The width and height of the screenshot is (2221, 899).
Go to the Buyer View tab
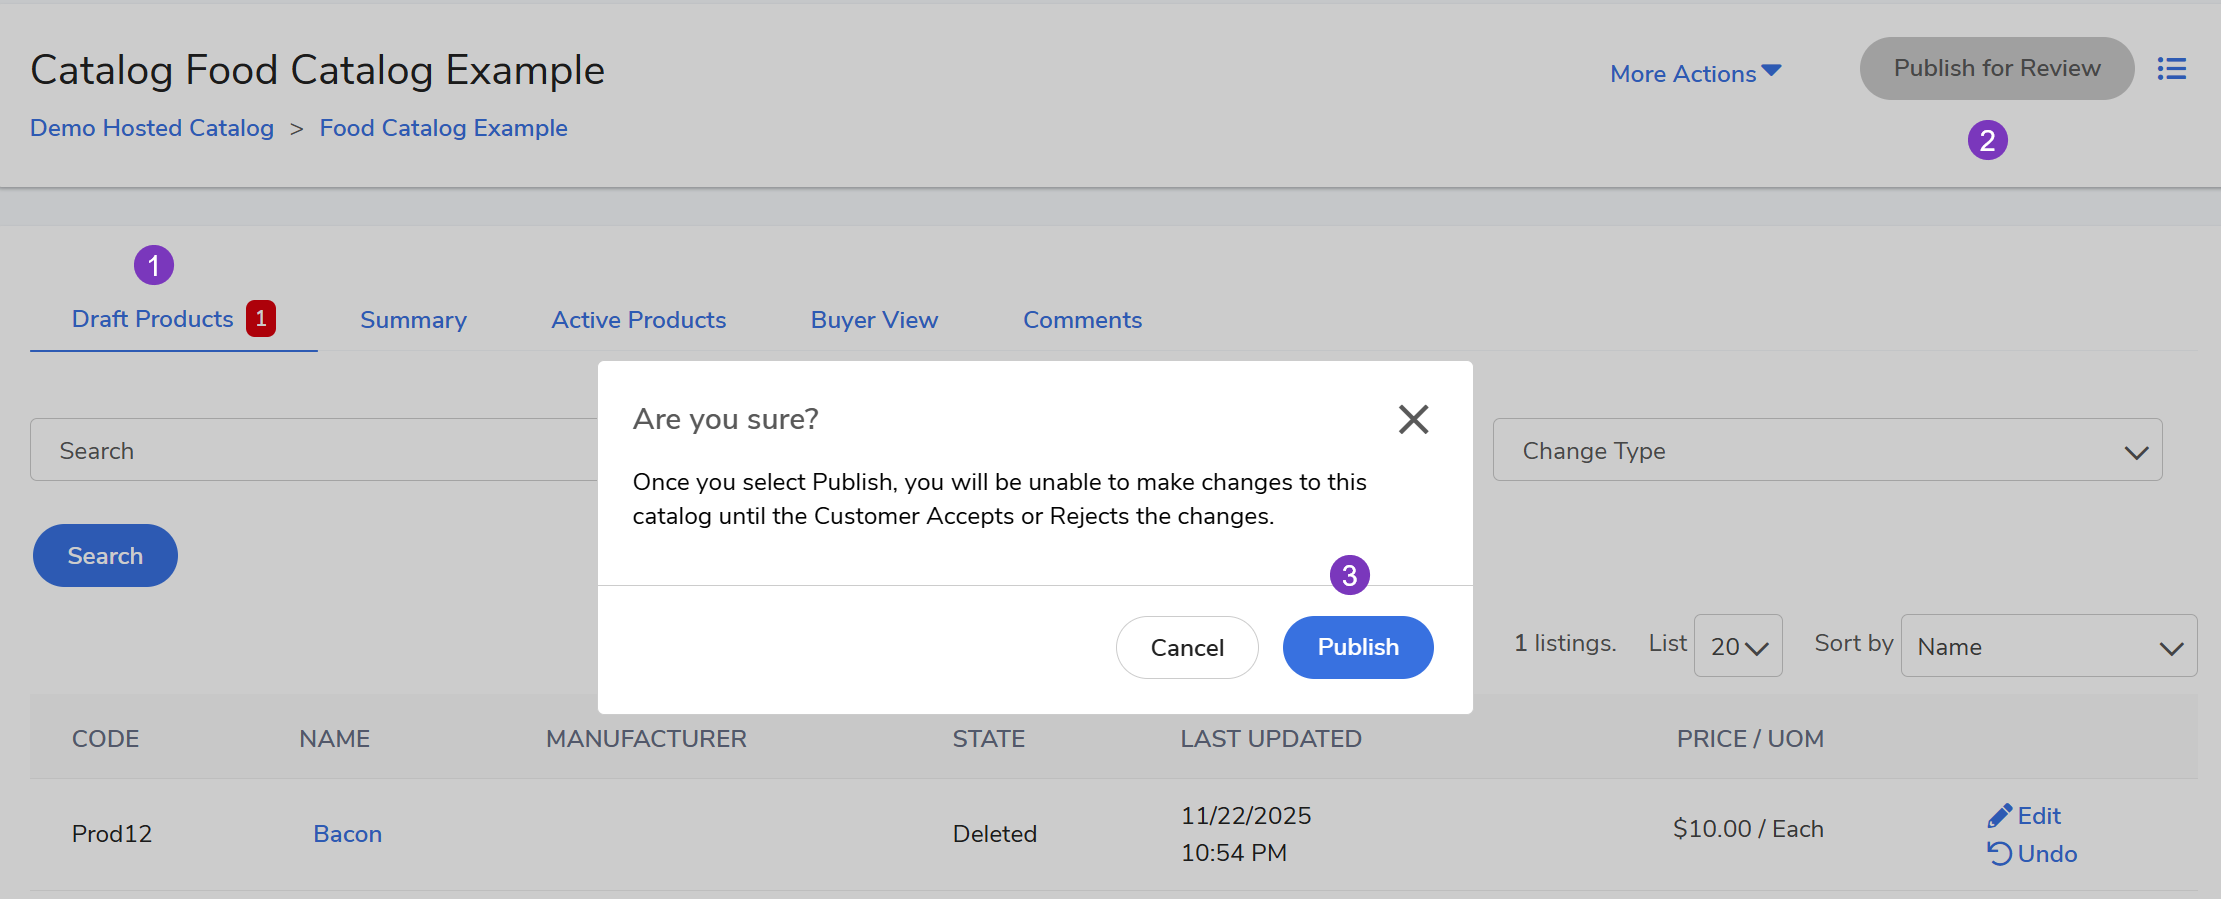point(874,320)
